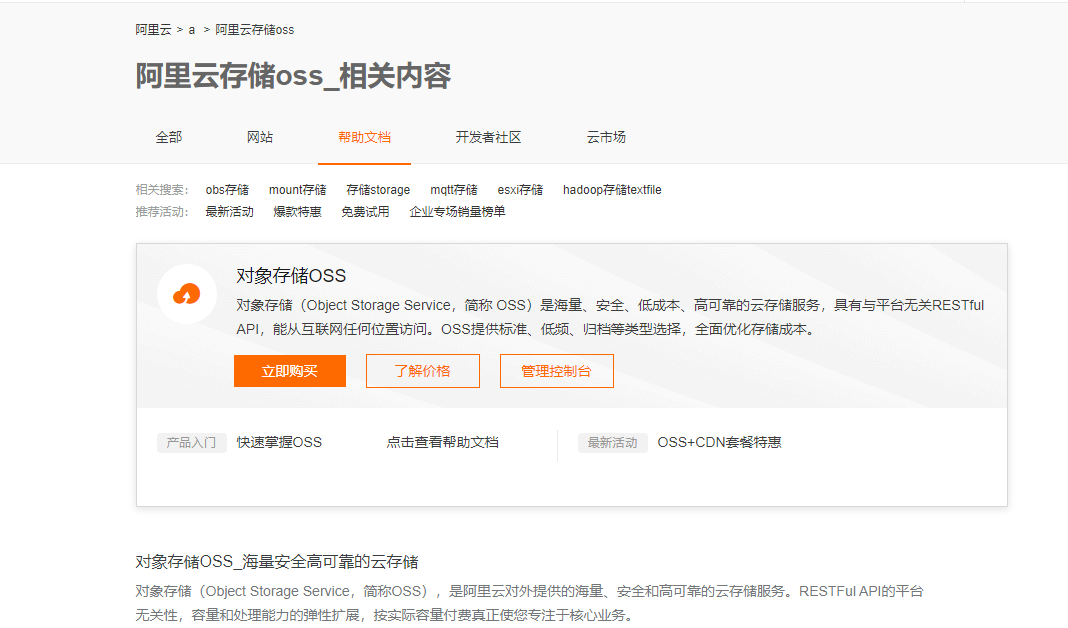The height and width of the screenshot is (628, 1068).
Task: Open the OSS+CDN套餐特惠 link
Action: 719,442
